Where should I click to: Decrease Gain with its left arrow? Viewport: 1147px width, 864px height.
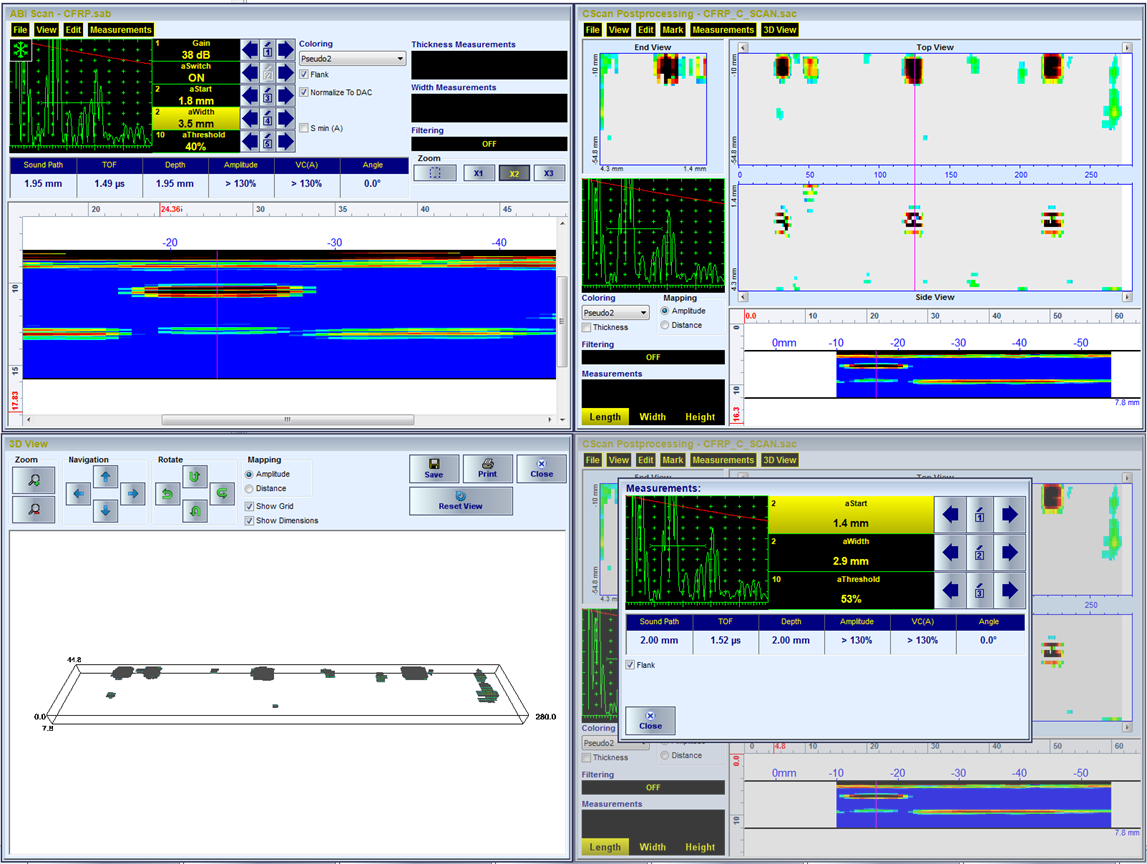click(249, 50)
